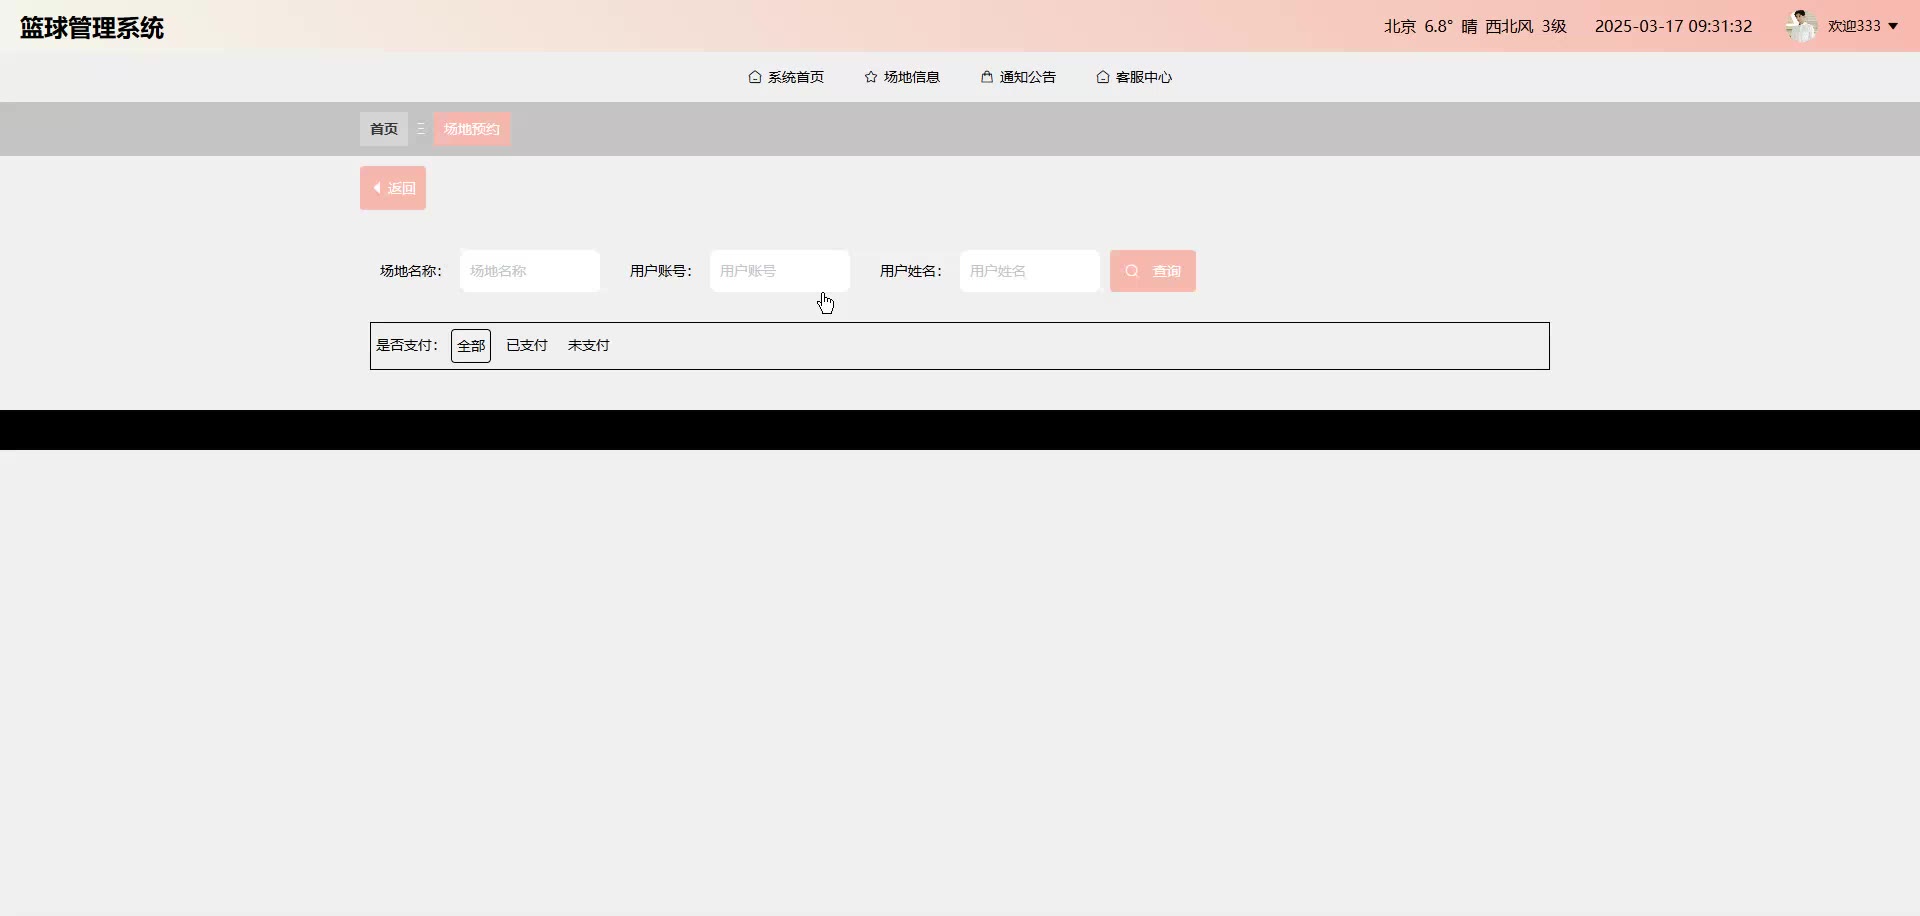1920x916 pixels.
Task: Click the 北京 weather info text
Action: tap(1475, 26)
